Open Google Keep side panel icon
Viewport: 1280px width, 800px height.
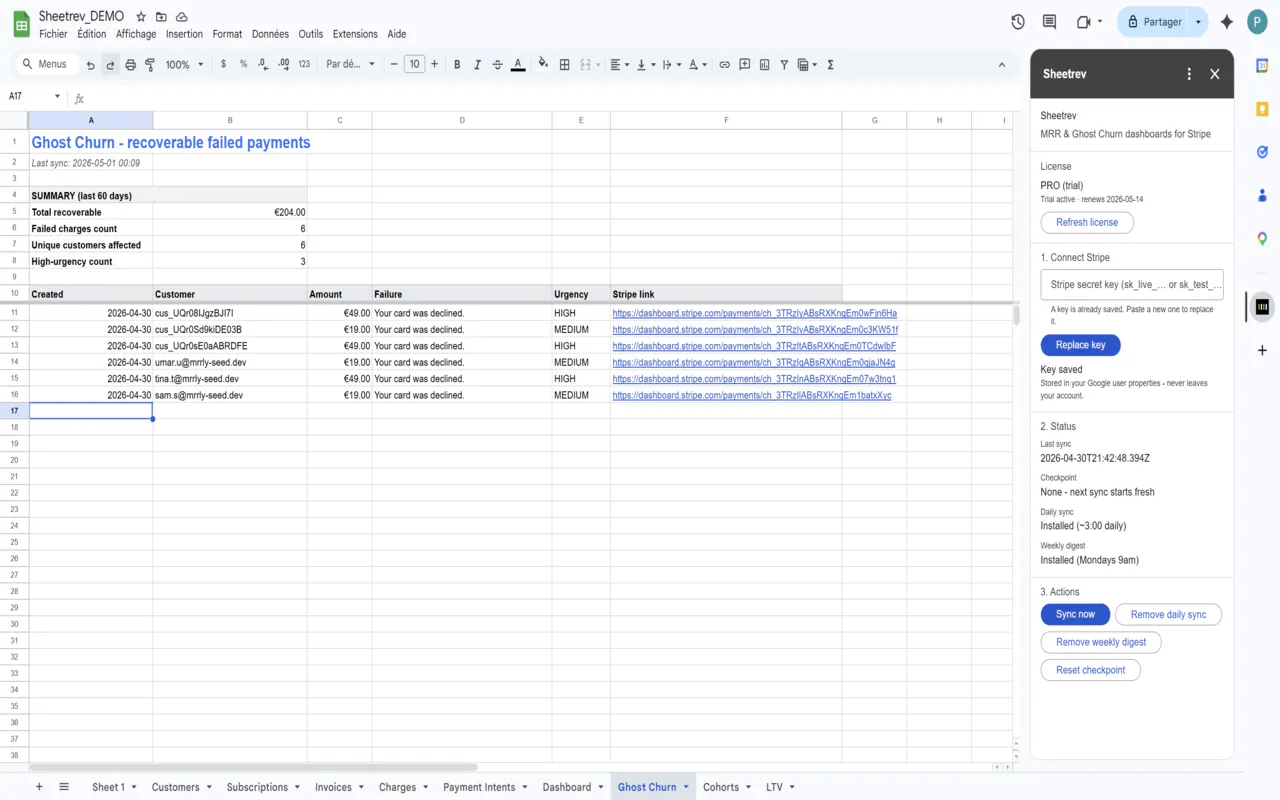[x=1262, y=109]
